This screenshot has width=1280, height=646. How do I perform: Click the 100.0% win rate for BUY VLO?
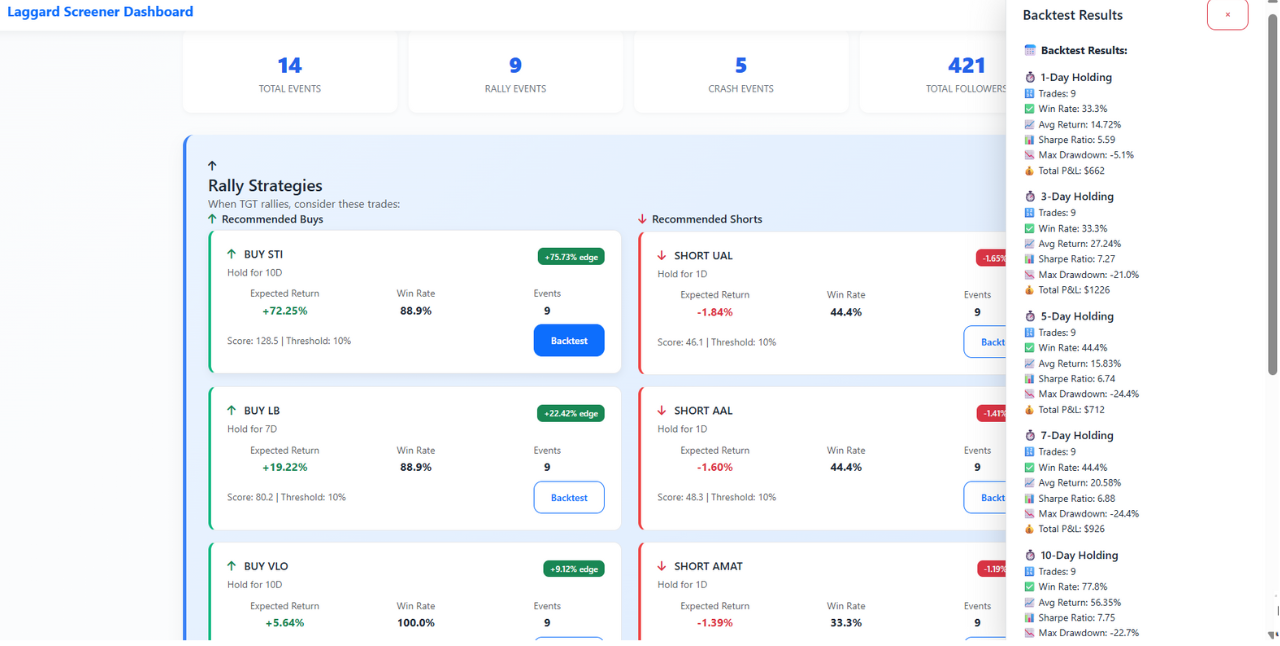tap(416, 623)
